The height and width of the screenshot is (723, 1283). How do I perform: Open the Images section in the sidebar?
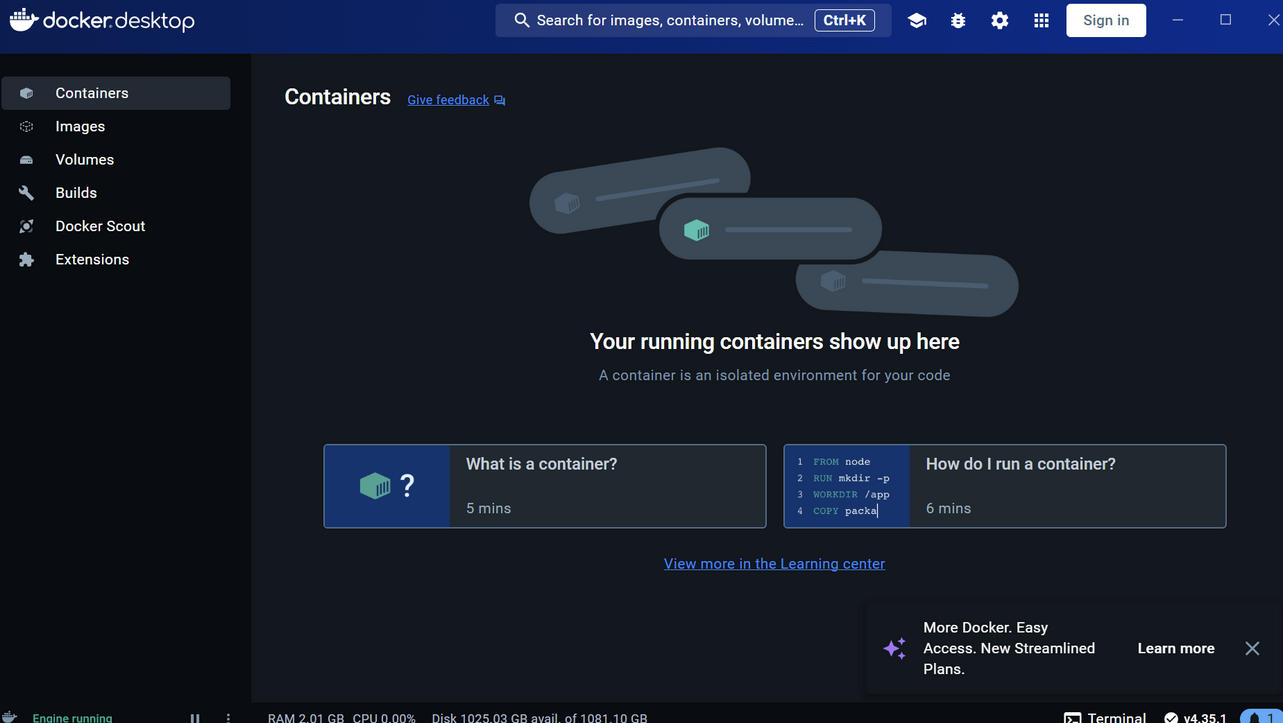116,126
